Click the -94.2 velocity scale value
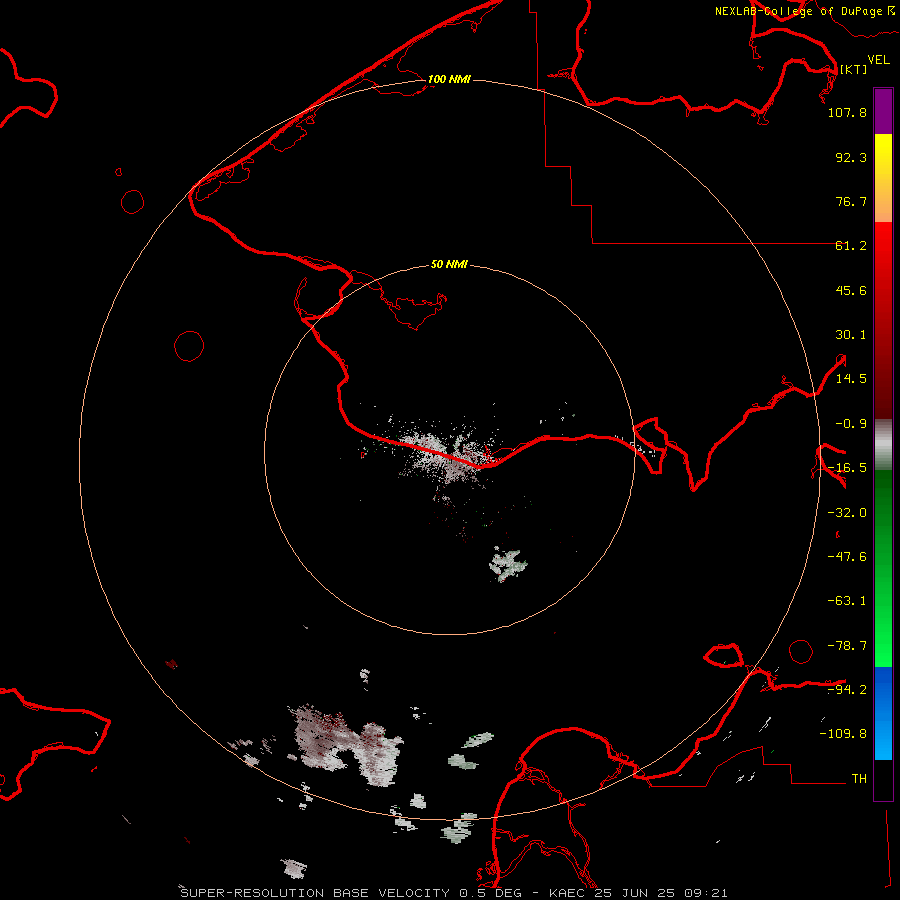Viewport: 900px width, 900px height. [847, 690]
